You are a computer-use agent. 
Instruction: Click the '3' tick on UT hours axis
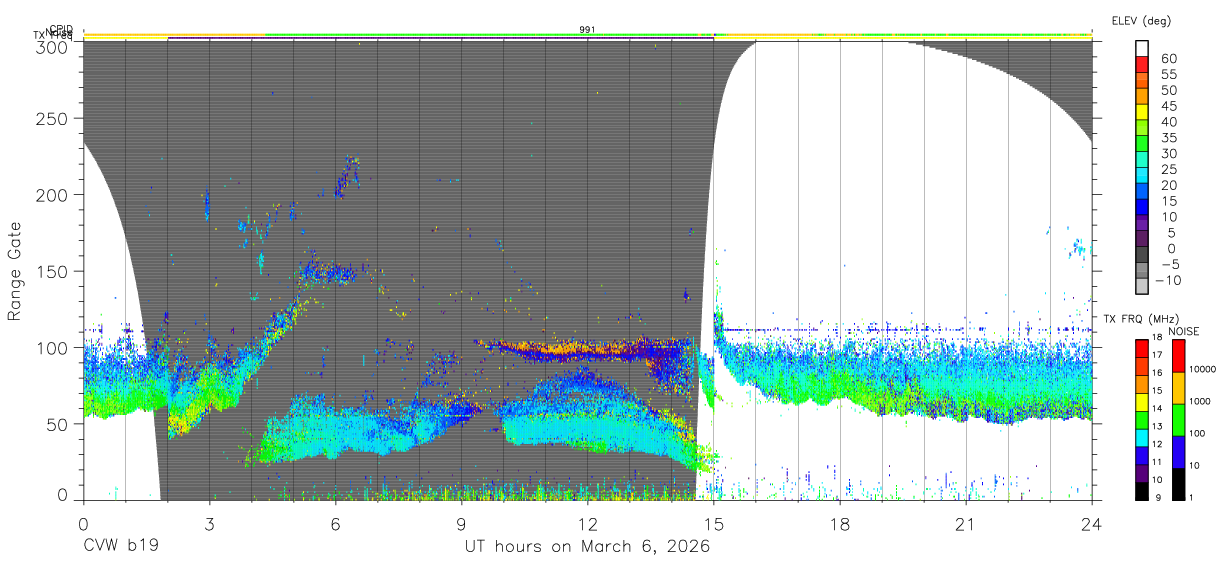[209, 523]
